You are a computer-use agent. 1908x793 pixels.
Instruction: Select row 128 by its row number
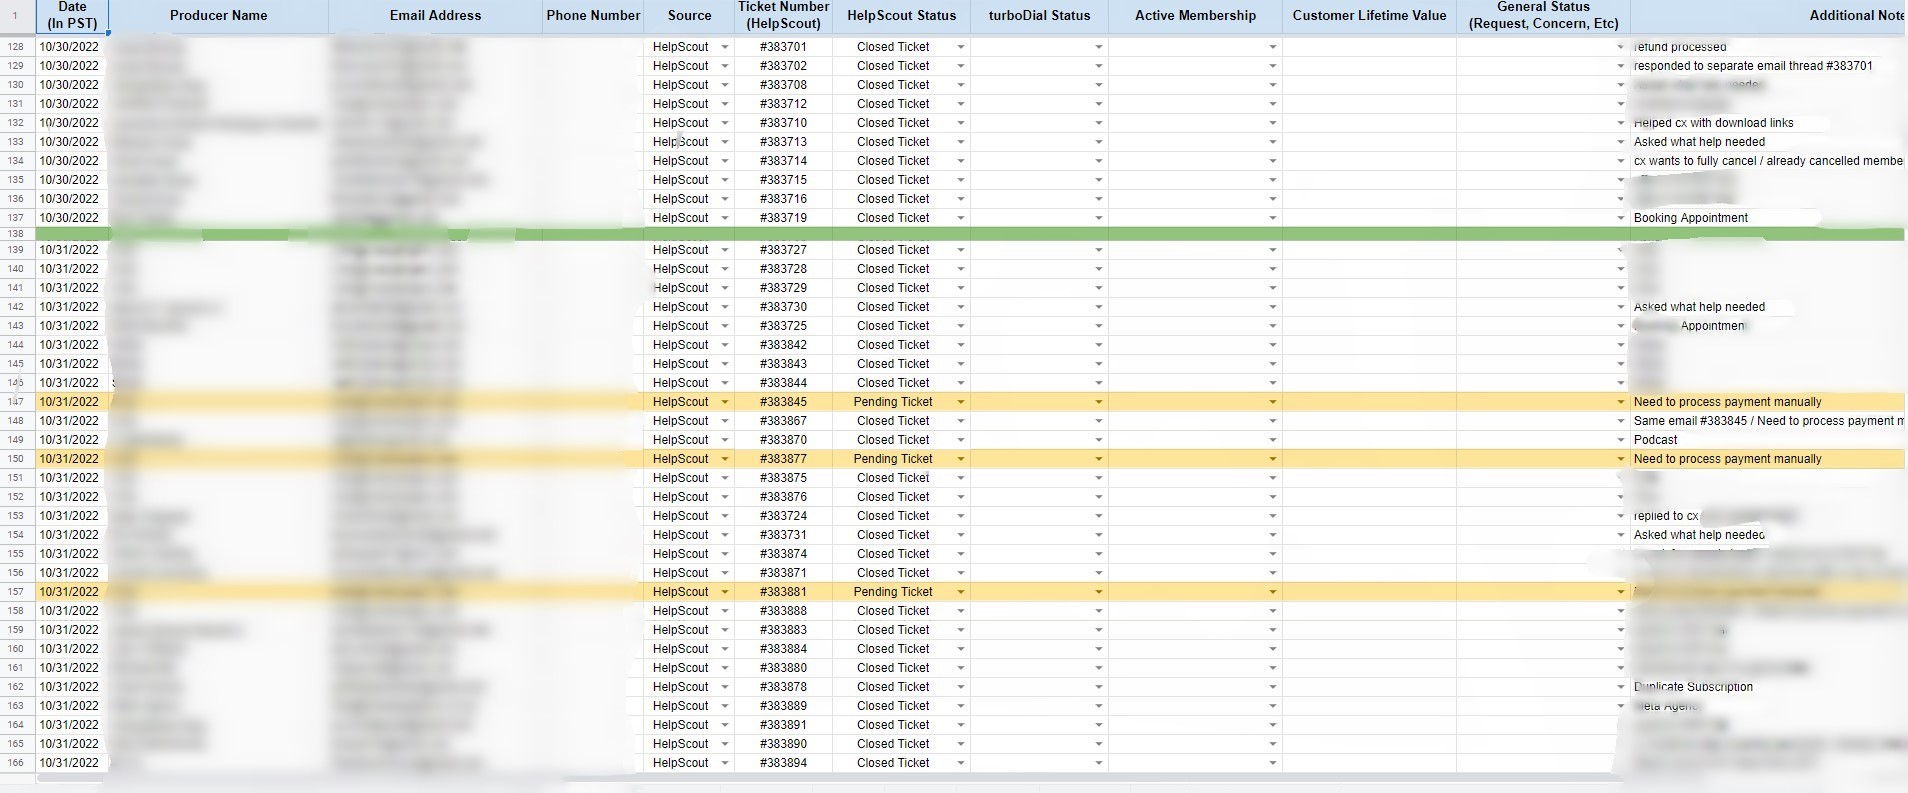coord(16,47)
